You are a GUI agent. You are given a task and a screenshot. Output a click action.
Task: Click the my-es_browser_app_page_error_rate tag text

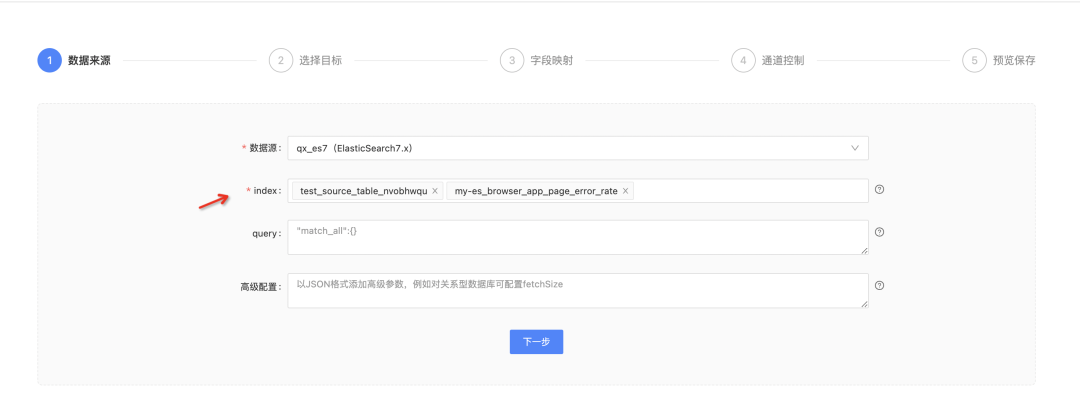(536, 191)
